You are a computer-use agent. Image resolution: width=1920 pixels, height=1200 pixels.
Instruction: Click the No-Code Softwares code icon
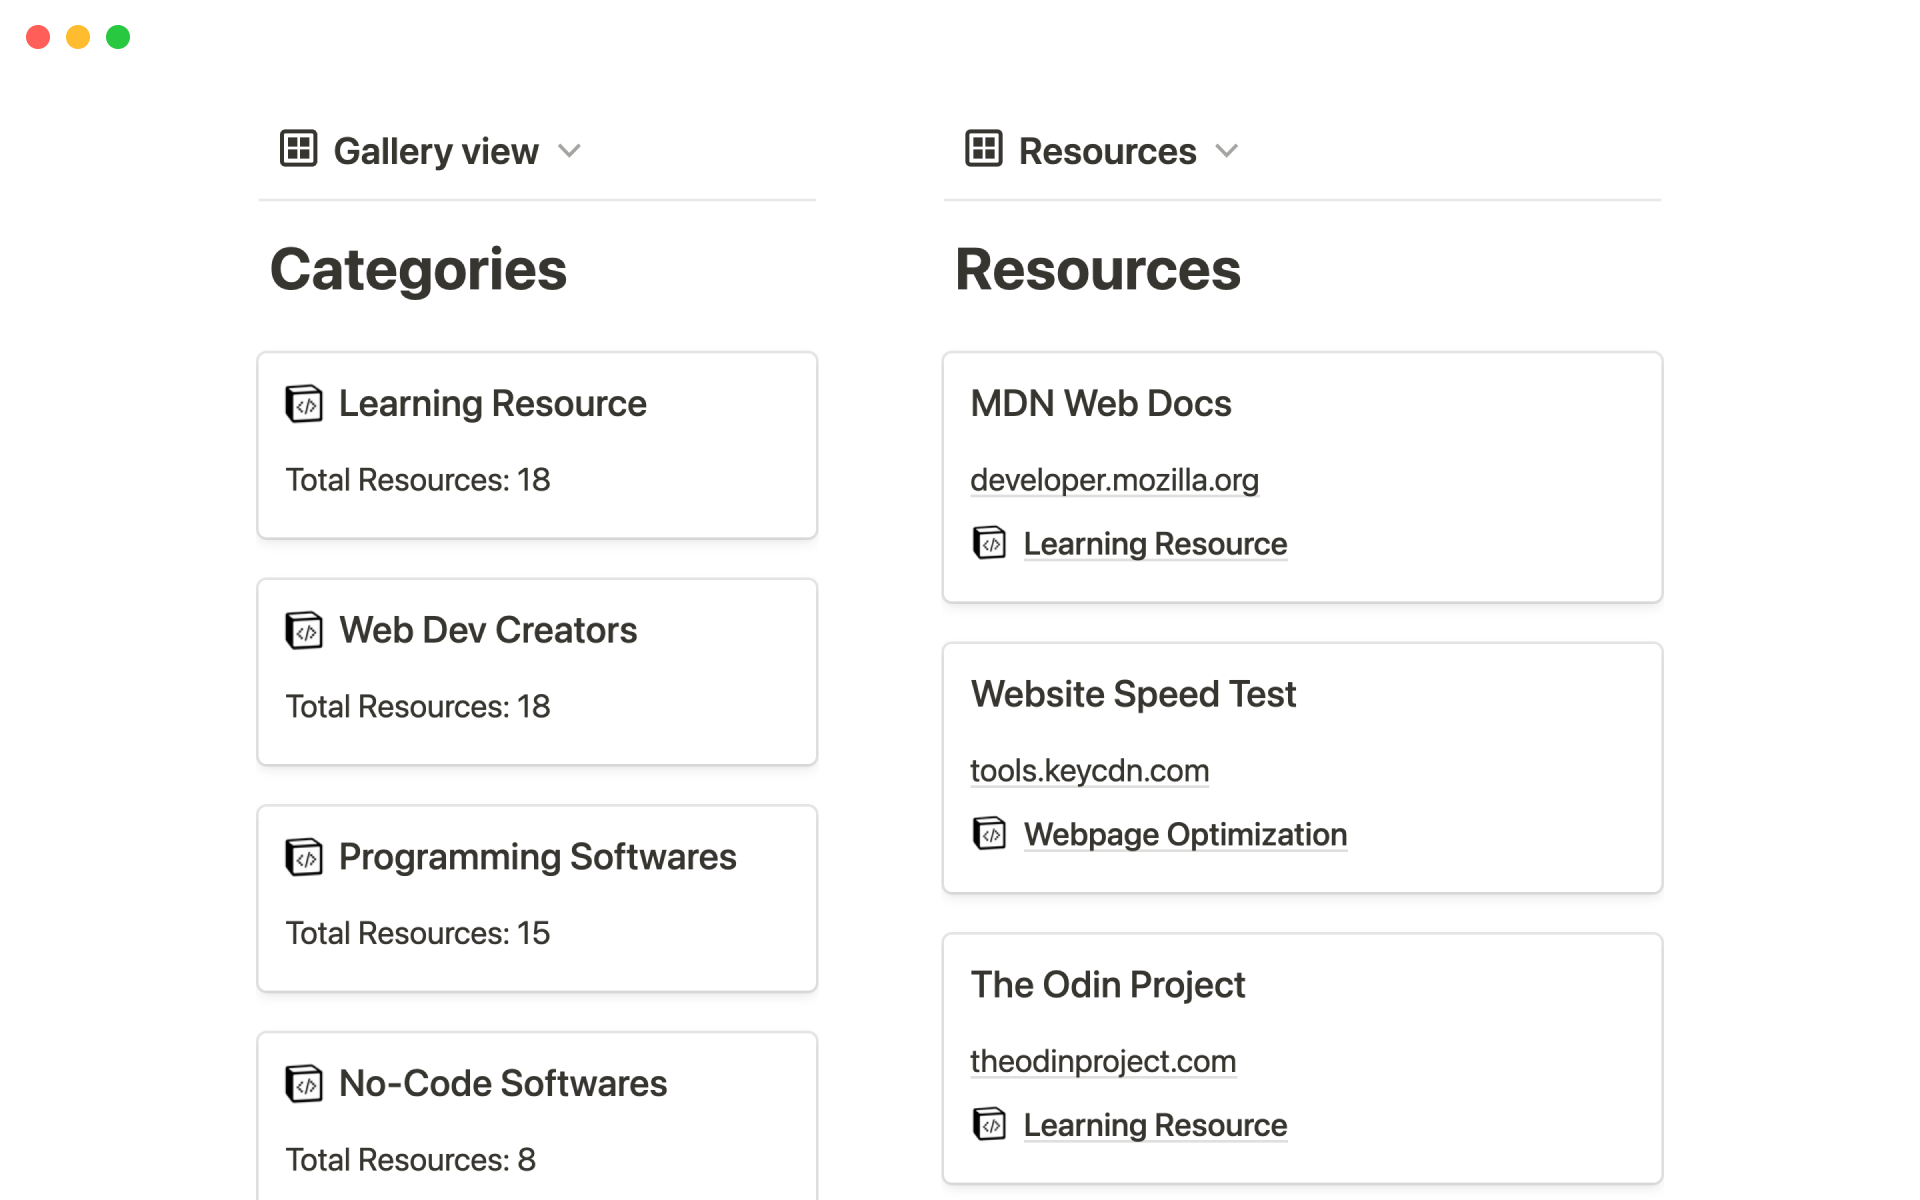coord(304,1084)
